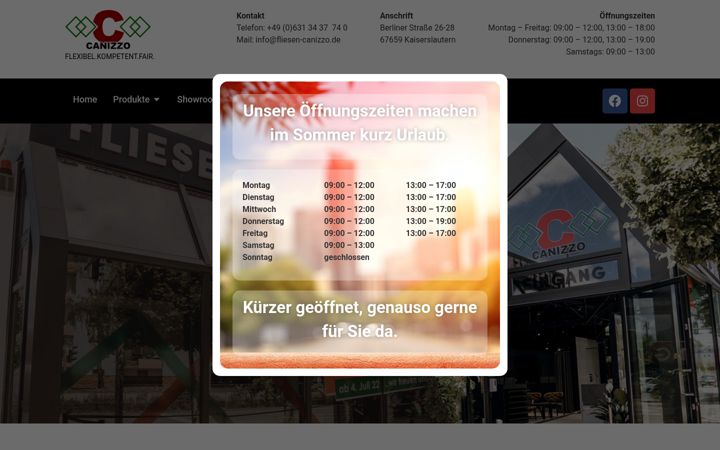Open the Facebook page icon
This screenshot has height=450, width=720.
click(x=615, y=101)
